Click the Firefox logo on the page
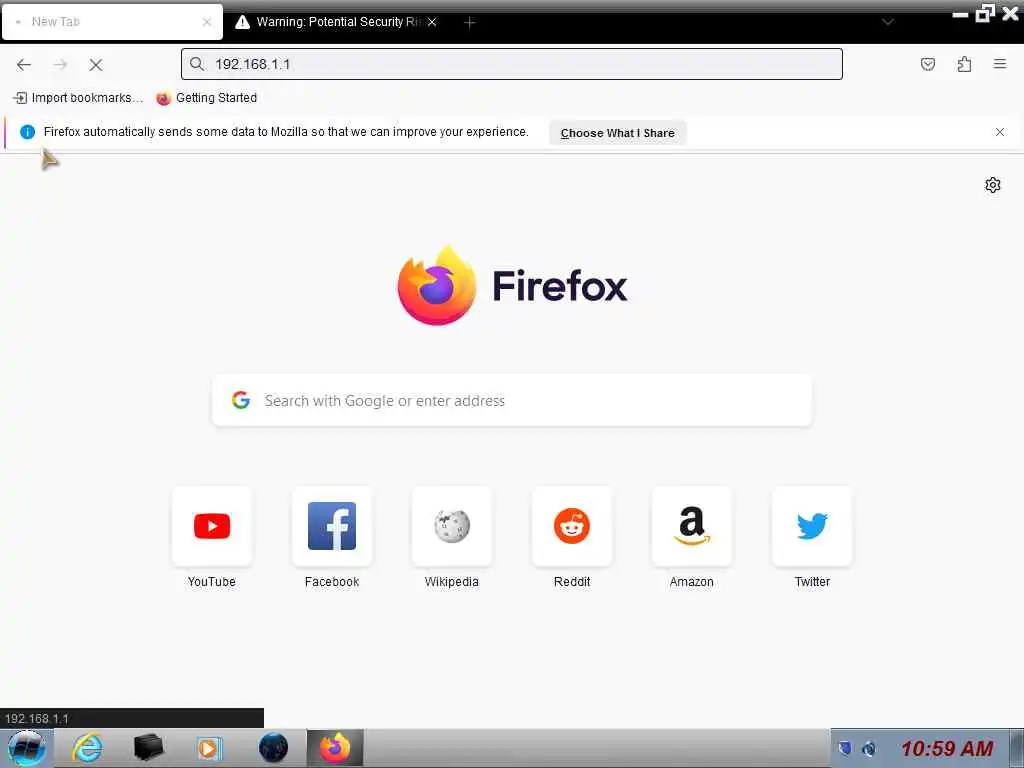Viewport: 1024px width, 768px height. point(512,285)
